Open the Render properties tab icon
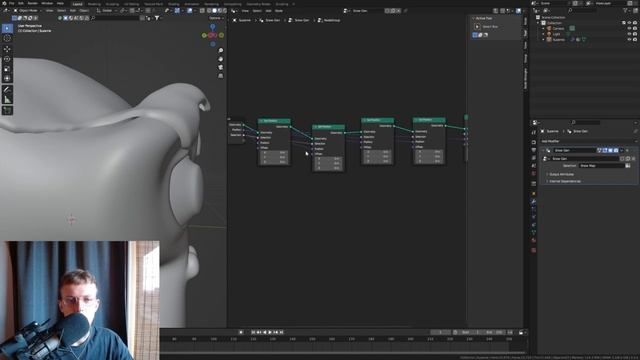The width and height of the screenshot is (640, 360). (x=533, y=142)
